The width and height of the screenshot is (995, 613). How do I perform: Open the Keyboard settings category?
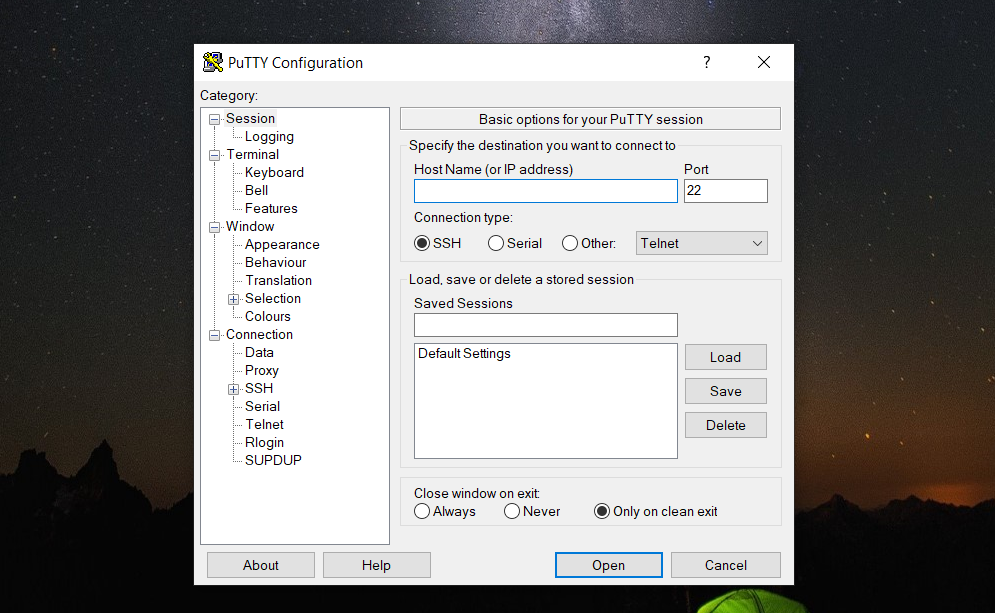click(274, 173)
